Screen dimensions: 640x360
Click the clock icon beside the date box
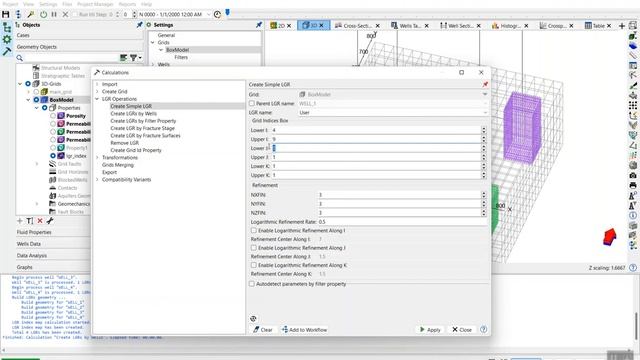tap(218, 14)
